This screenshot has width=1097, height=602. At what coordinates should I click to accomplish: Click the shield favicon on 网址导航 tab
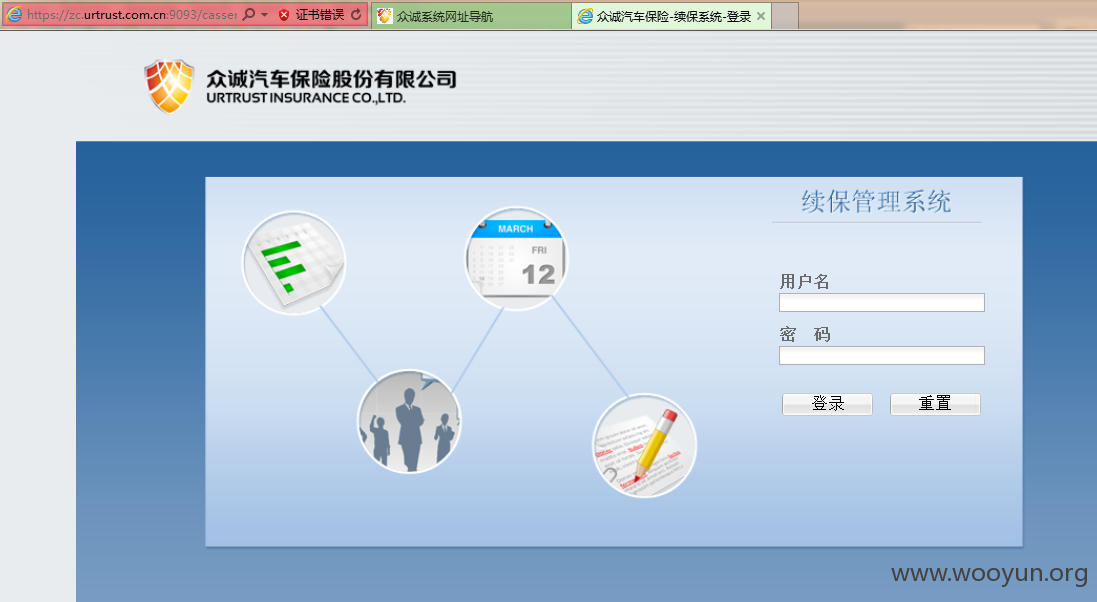(x=384, y=16)
